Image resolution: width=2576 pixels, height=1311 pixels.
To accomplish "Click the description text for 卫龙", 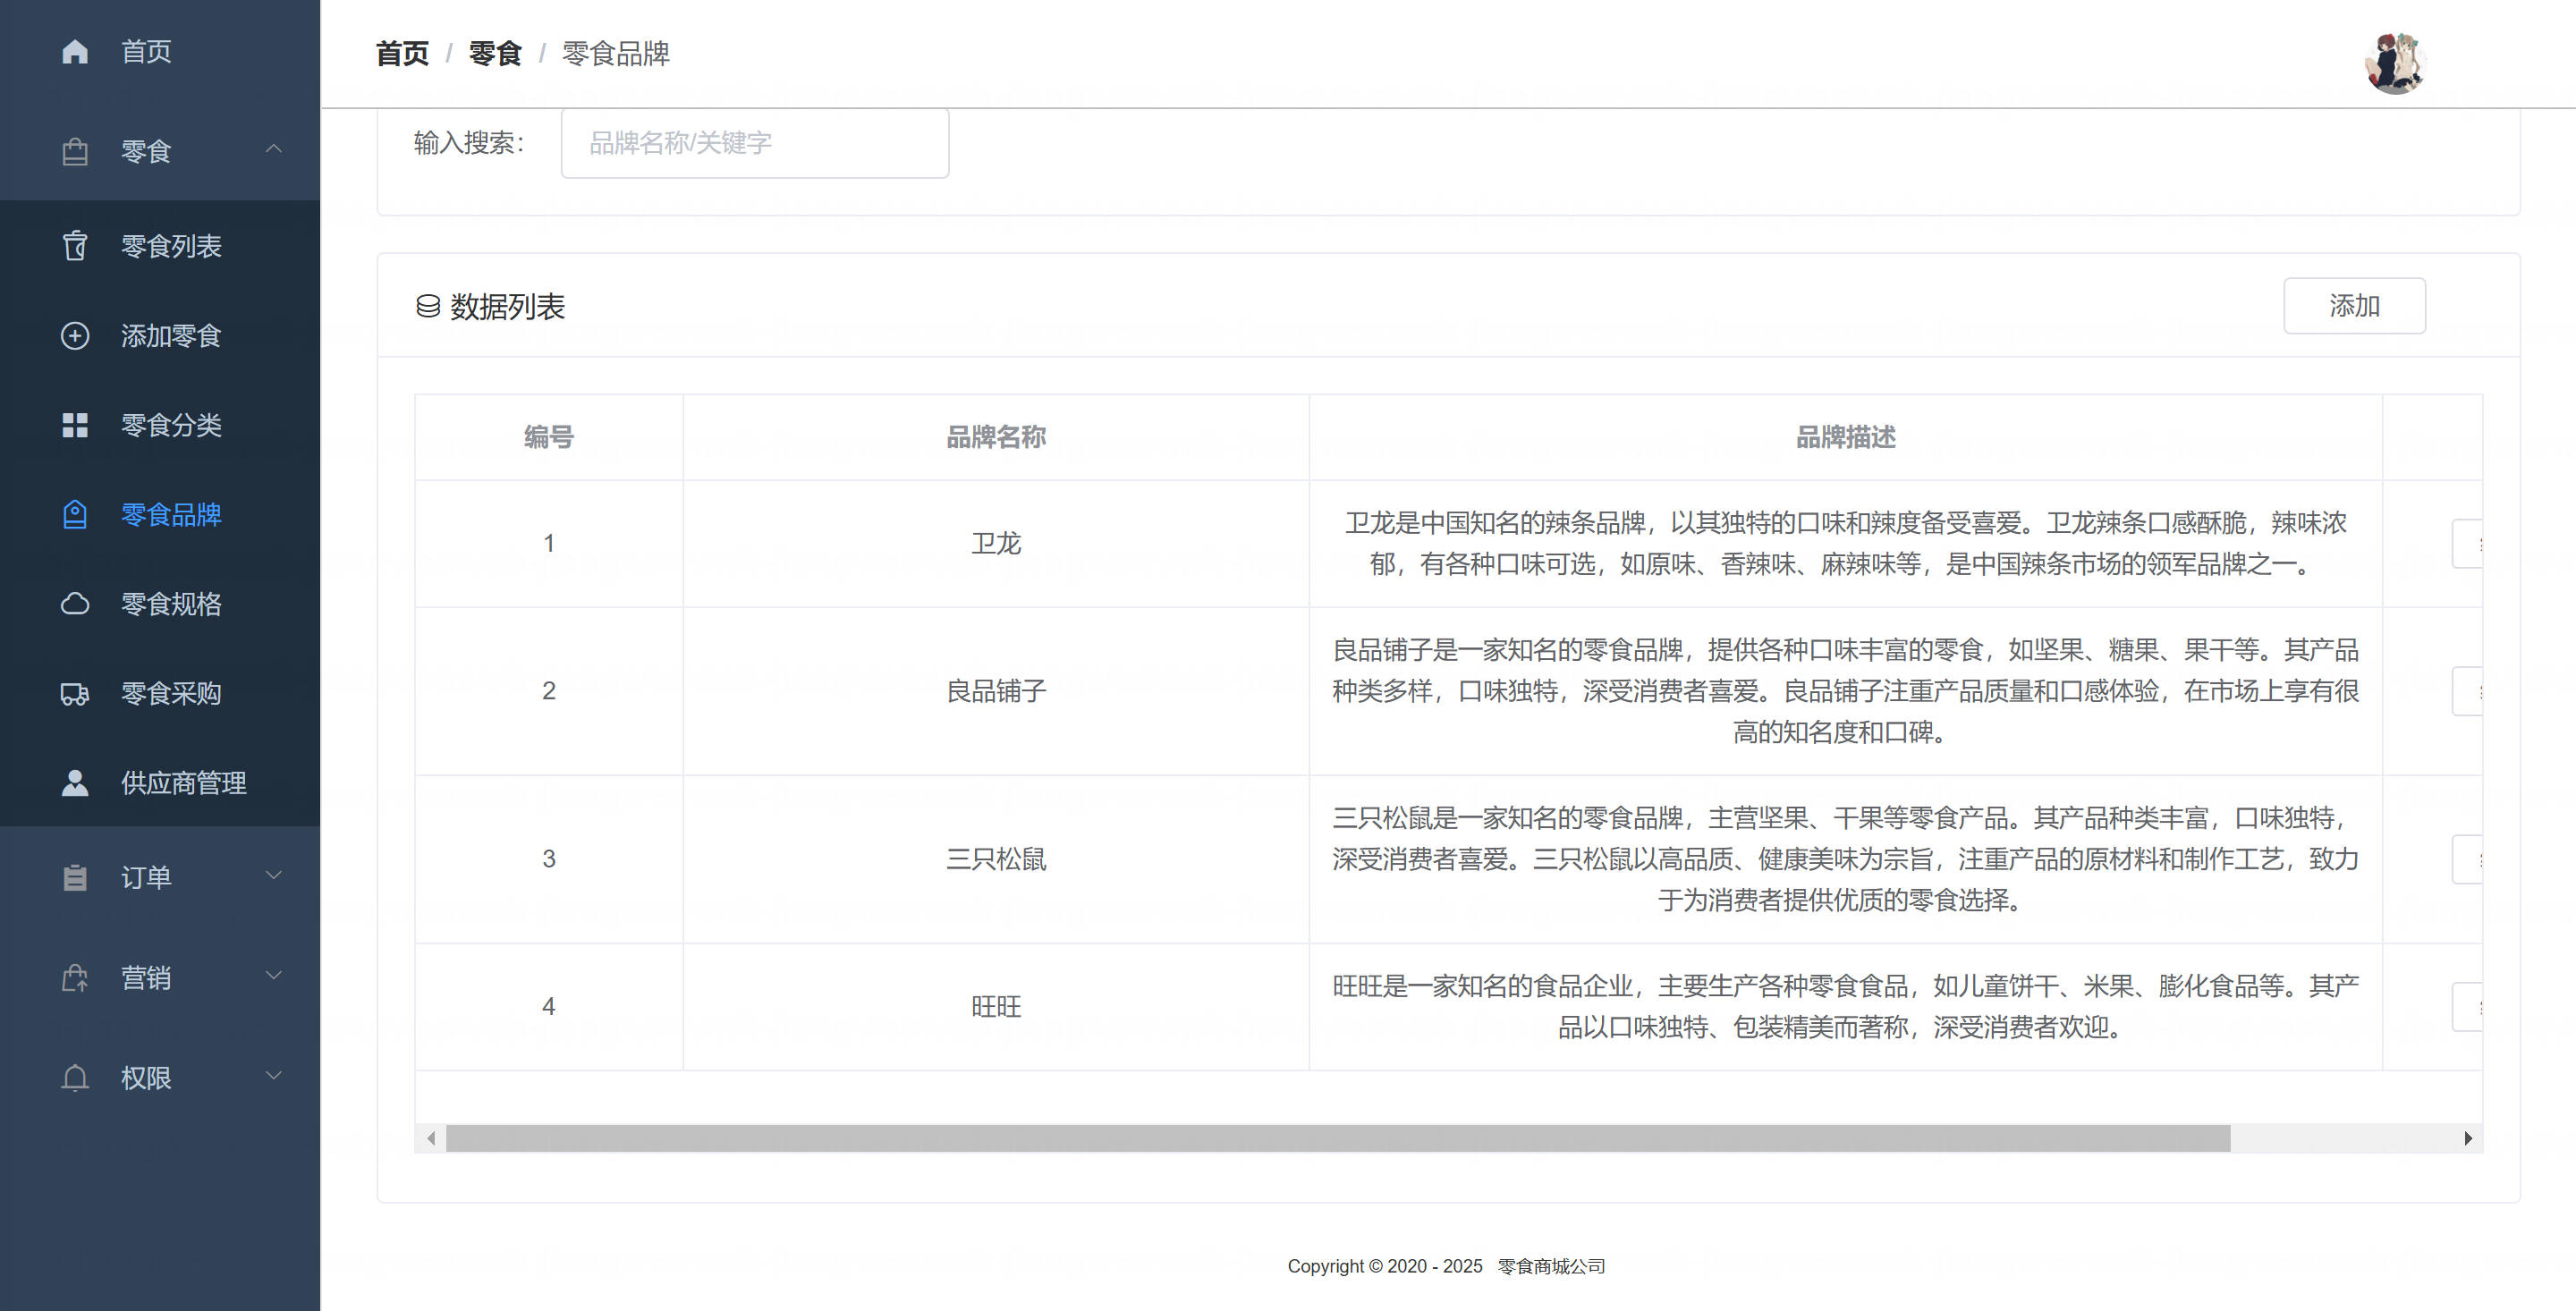I will pos(1845,543).
